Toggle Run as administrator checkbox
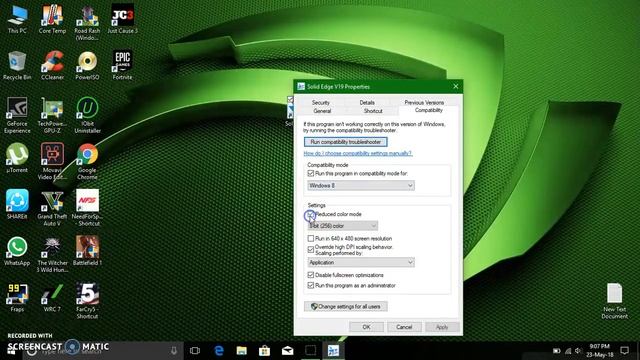 311,285
